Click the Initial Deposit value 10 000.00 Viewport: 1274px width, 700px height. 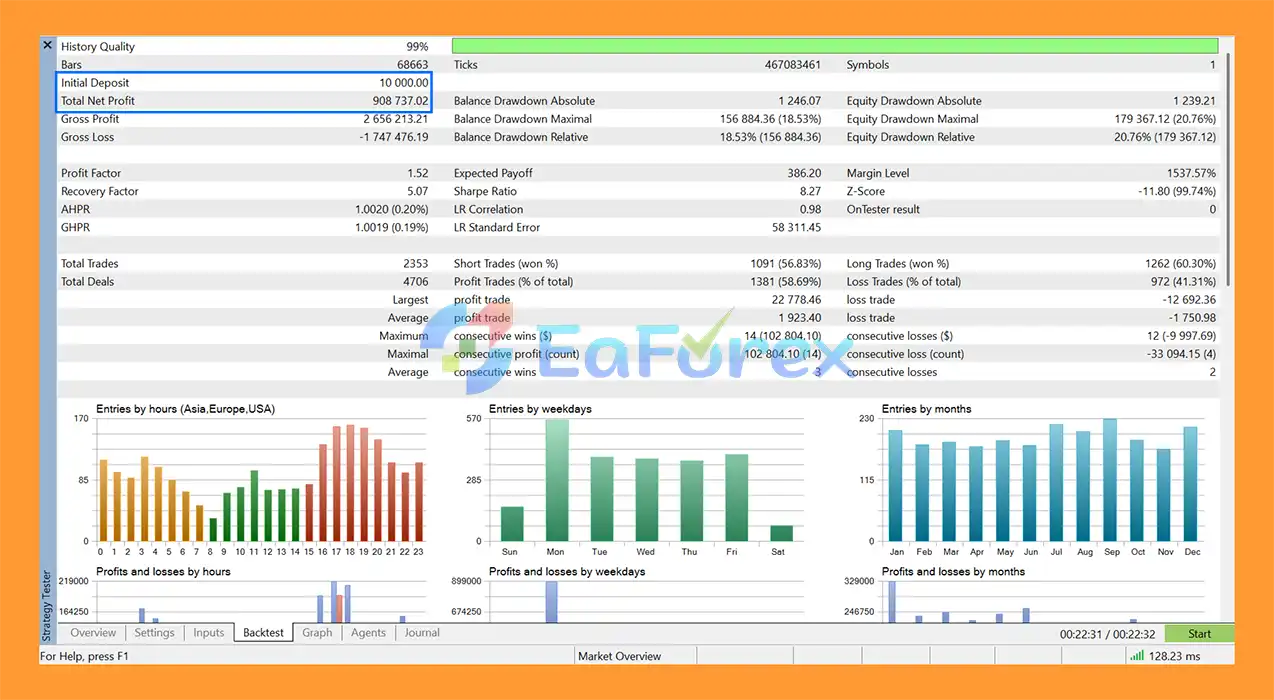click(x=404, y=83)
